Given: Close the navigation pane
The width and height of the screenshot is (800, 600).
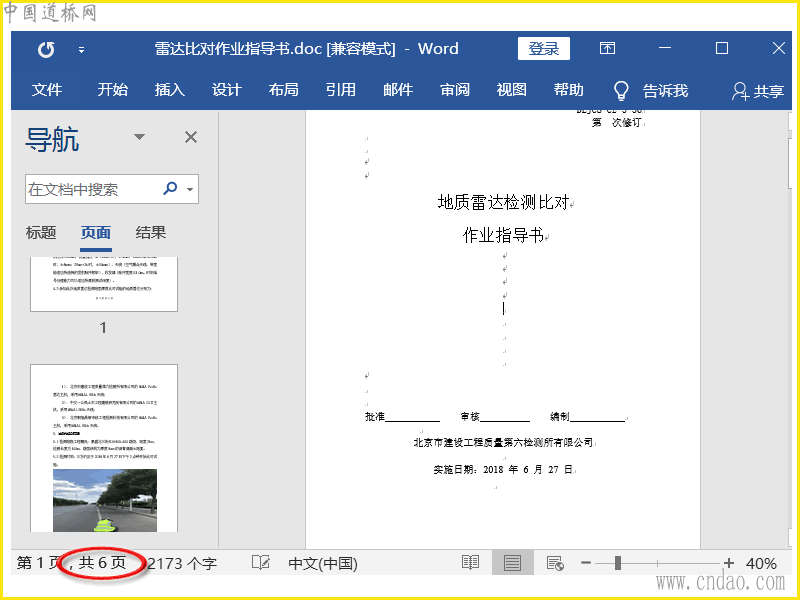Looking at the screenshot, I should pos(190,137).
